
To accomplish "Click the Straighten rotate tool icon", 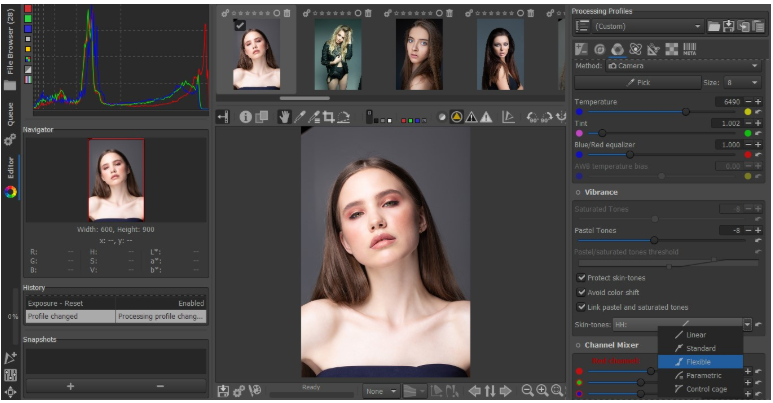I will (x=344, y=117).
